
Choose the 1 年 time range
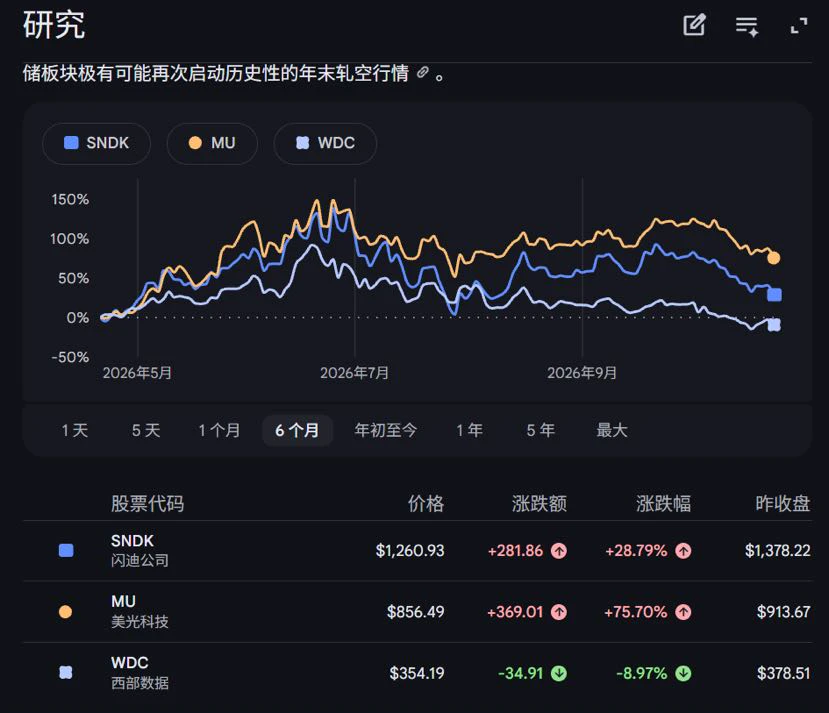[x=469, y=430]
